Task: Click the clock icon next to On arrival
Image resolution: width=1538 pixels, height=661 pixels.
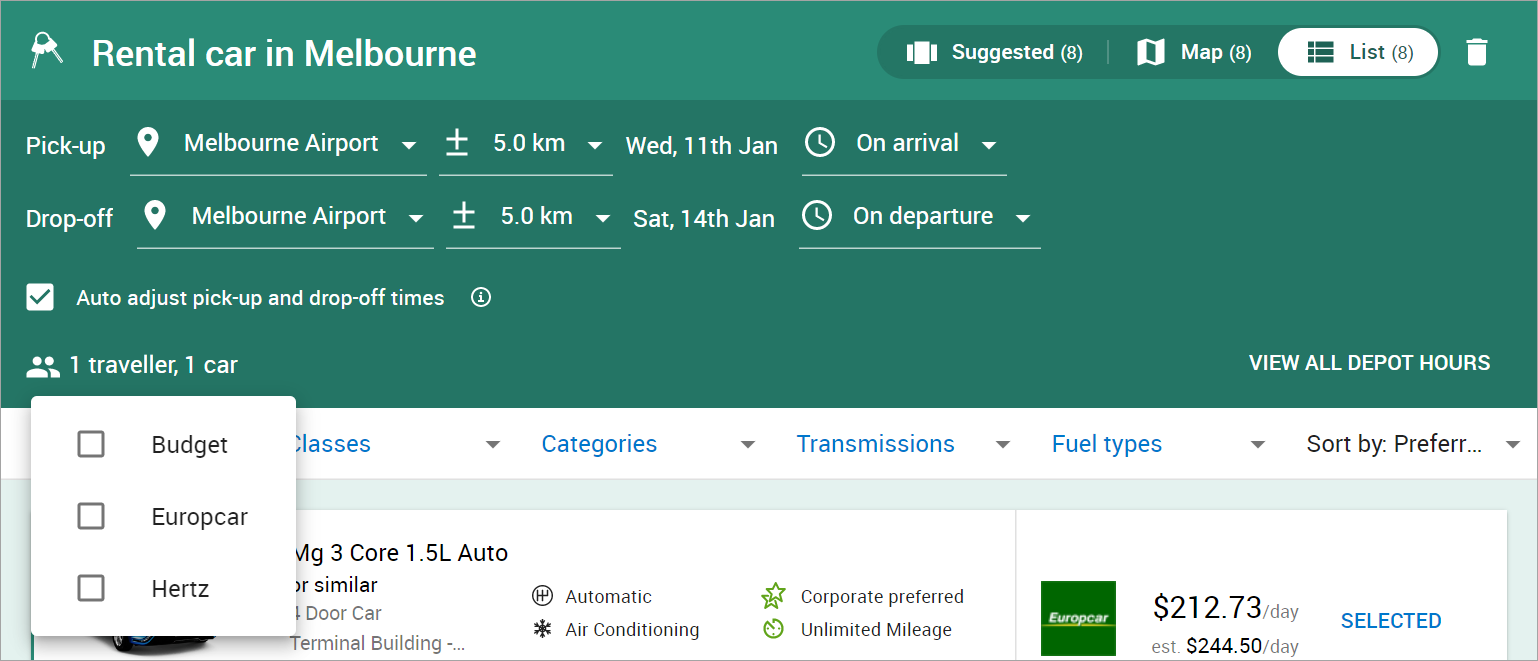Action: (x=820, y=142)
